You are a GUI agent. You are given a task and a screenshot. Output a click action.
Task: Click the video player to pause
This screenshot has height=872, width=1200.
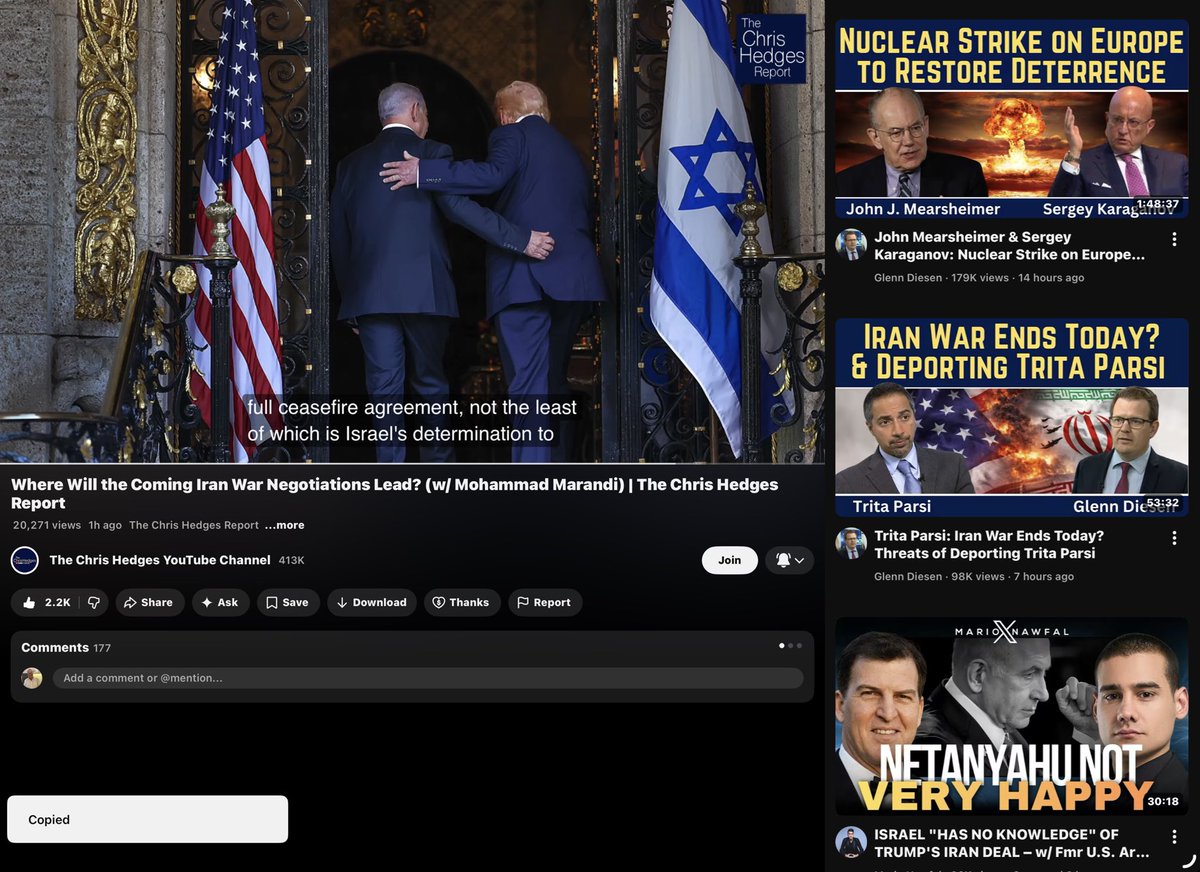[x=412, y=231]
